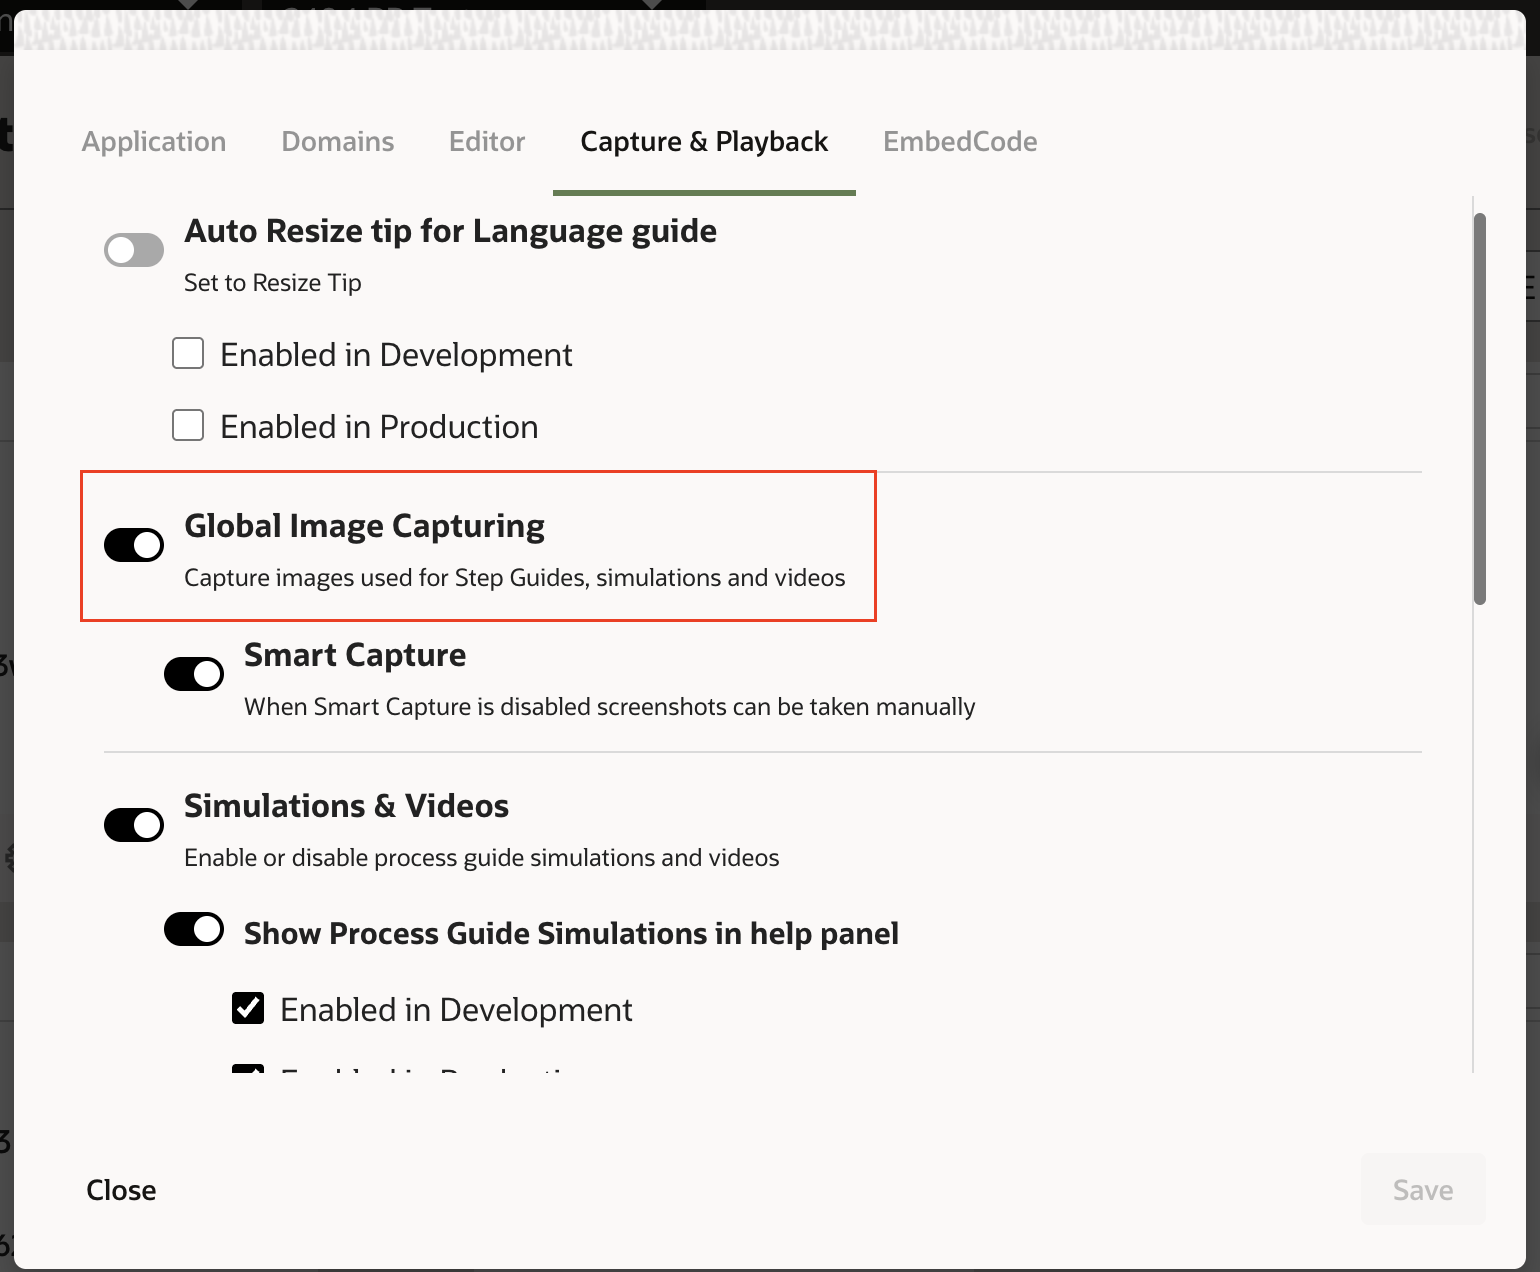Image resolution: width=1540 pixels, height=1272 pixels.
Task: Uncheck Enabled in Development under Process Guide Simulations
Action: 248,1008
